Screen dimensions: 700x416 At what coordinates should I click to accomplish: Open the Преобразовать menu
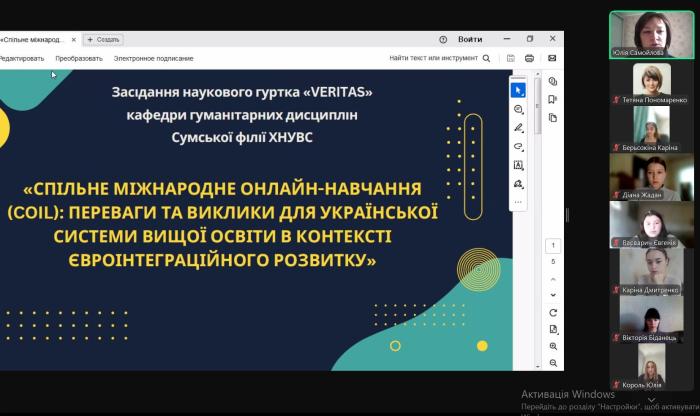click(79, 59)
